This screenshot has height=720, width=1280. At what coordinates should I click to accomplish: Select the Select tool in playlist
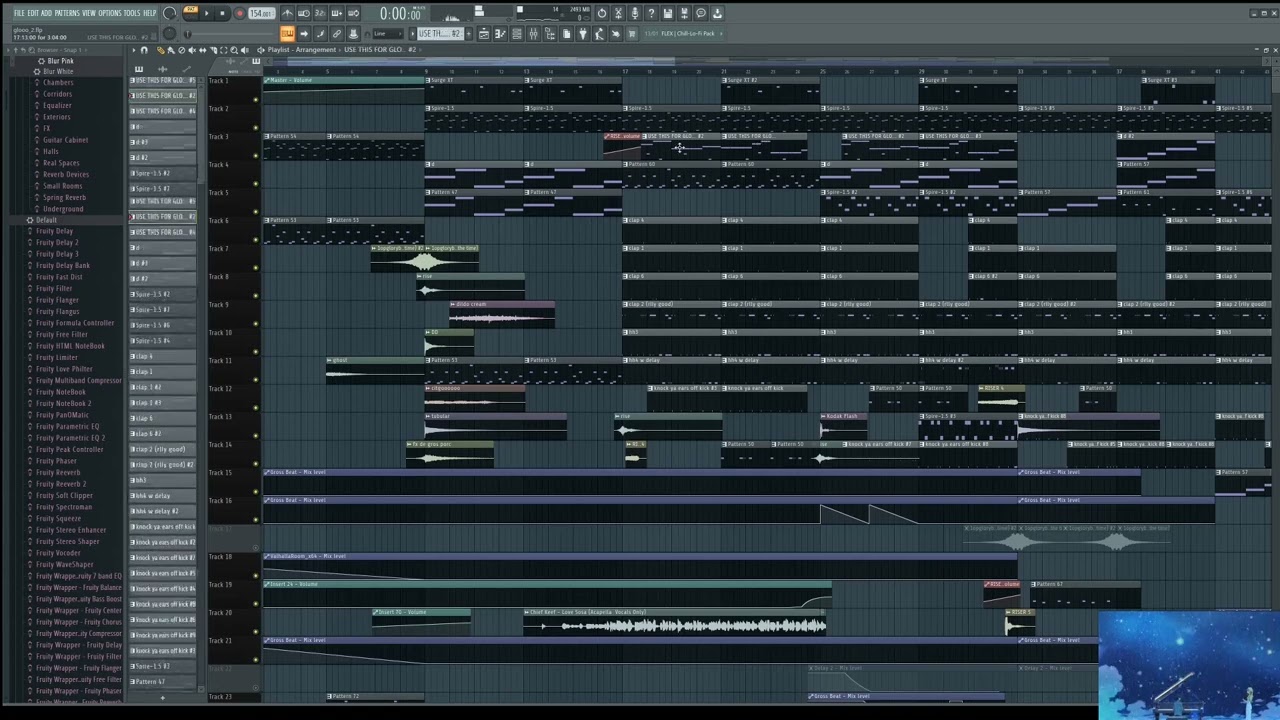[223, 49]
